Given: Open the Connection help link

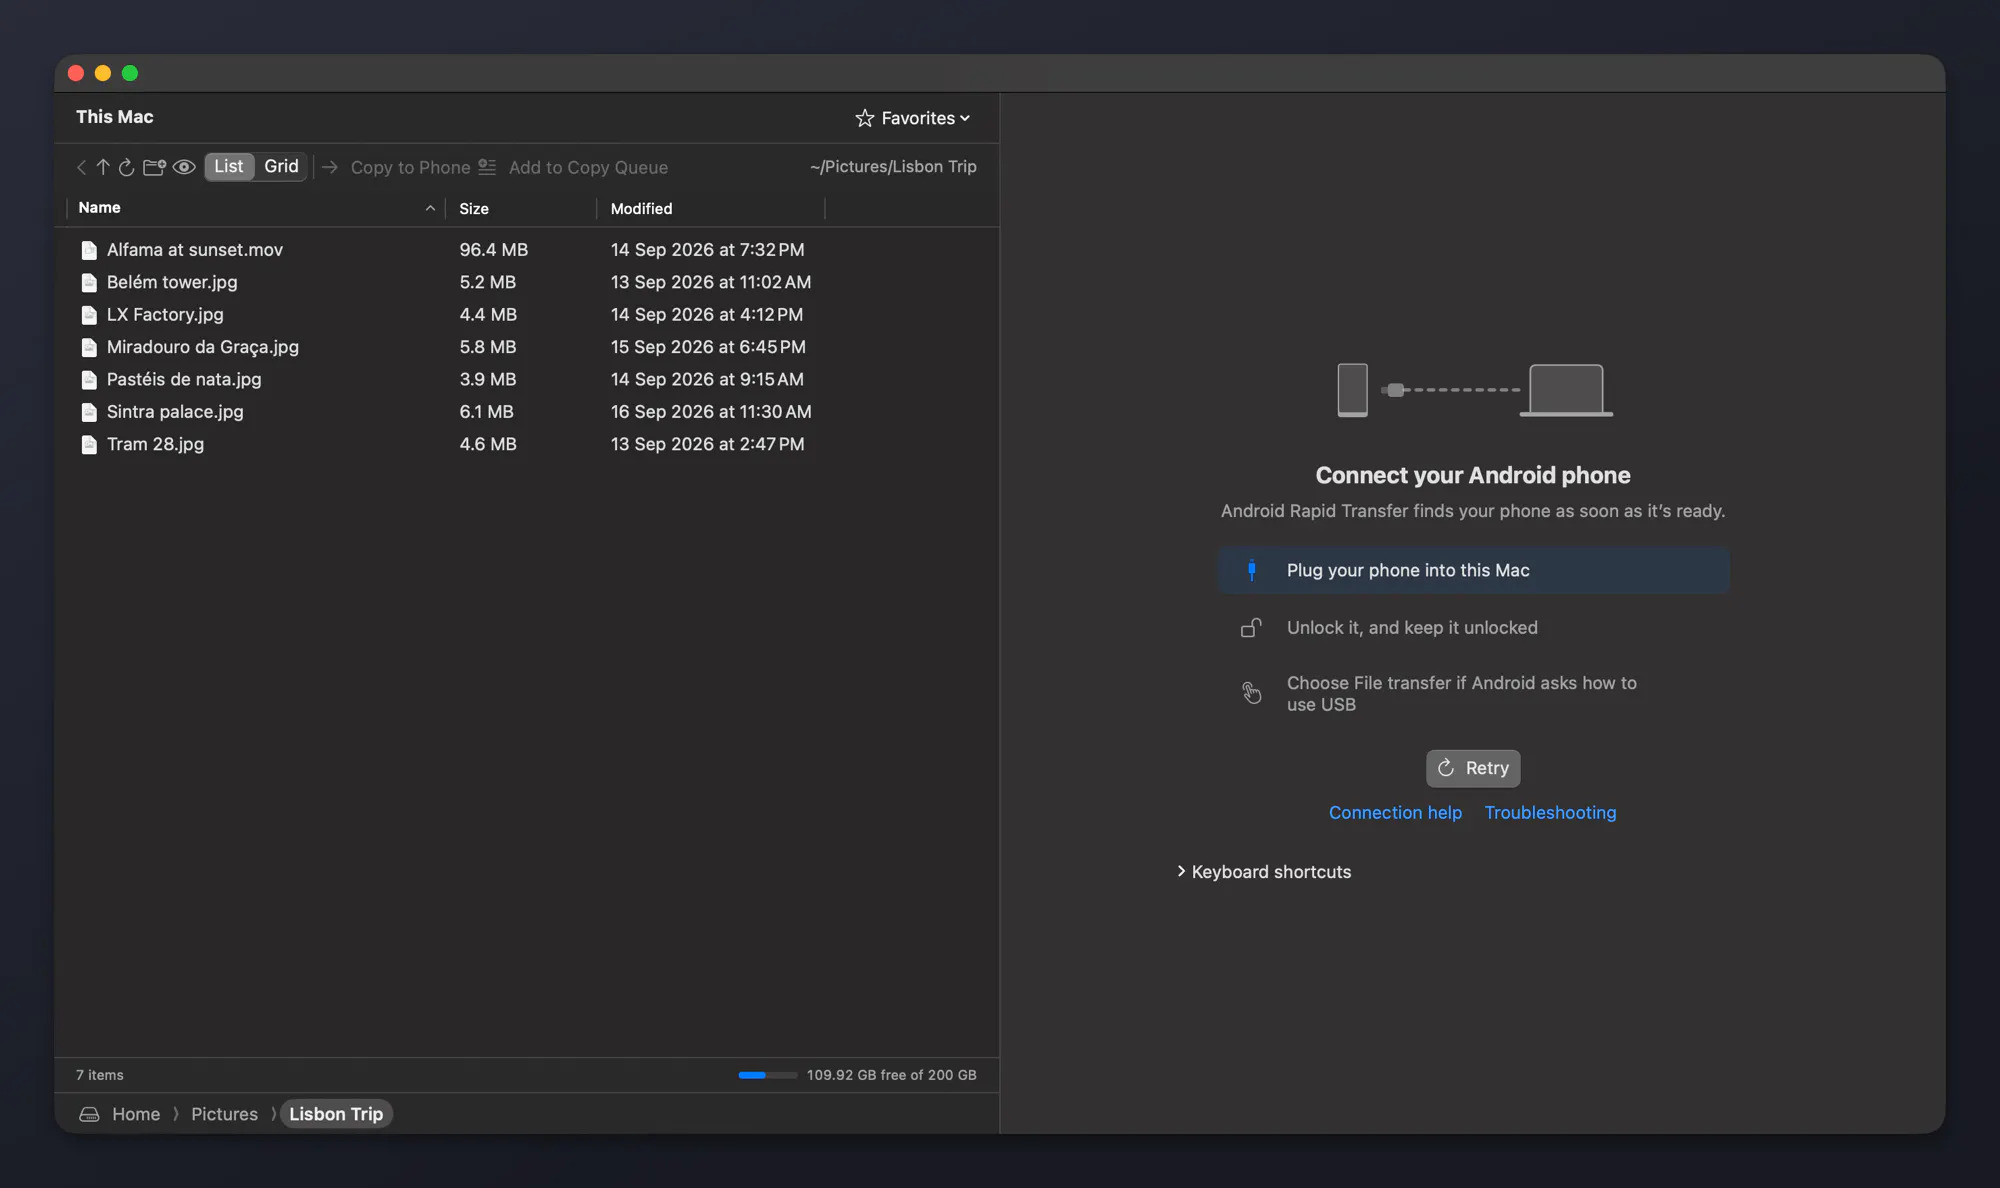Looking at the screenshot, I should (x=1395, y=812).
